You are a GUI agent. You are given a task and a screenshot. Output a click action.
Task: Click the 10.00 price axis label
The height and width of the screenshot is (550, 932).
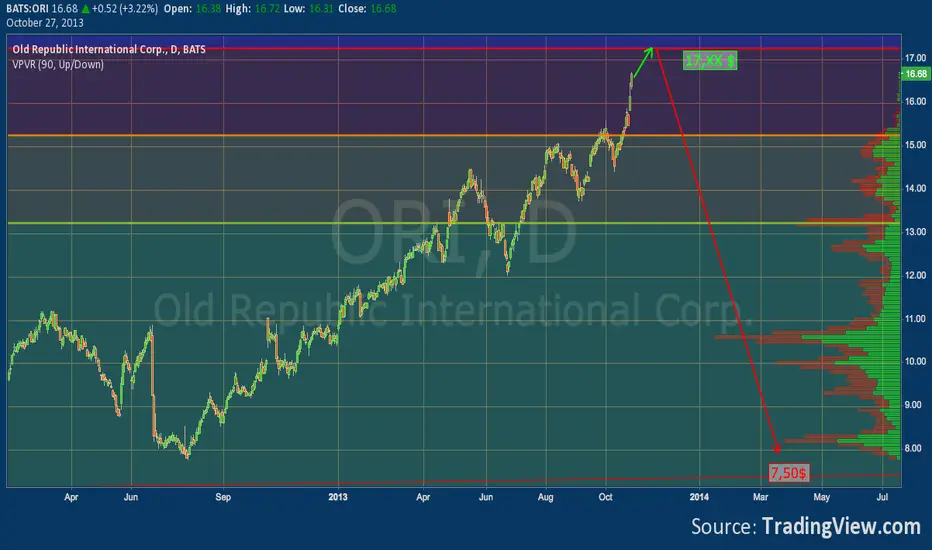[x=915, y=362]
